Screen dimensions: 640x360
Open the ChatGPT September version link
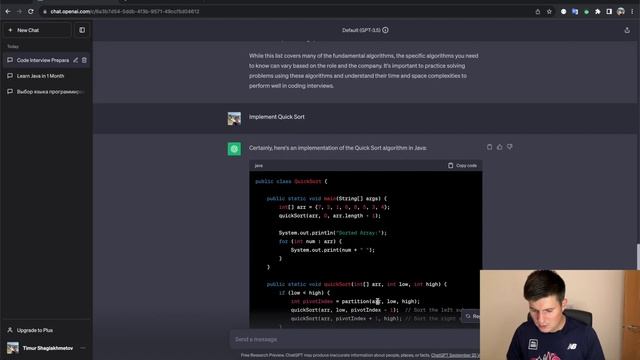(455, 355)
